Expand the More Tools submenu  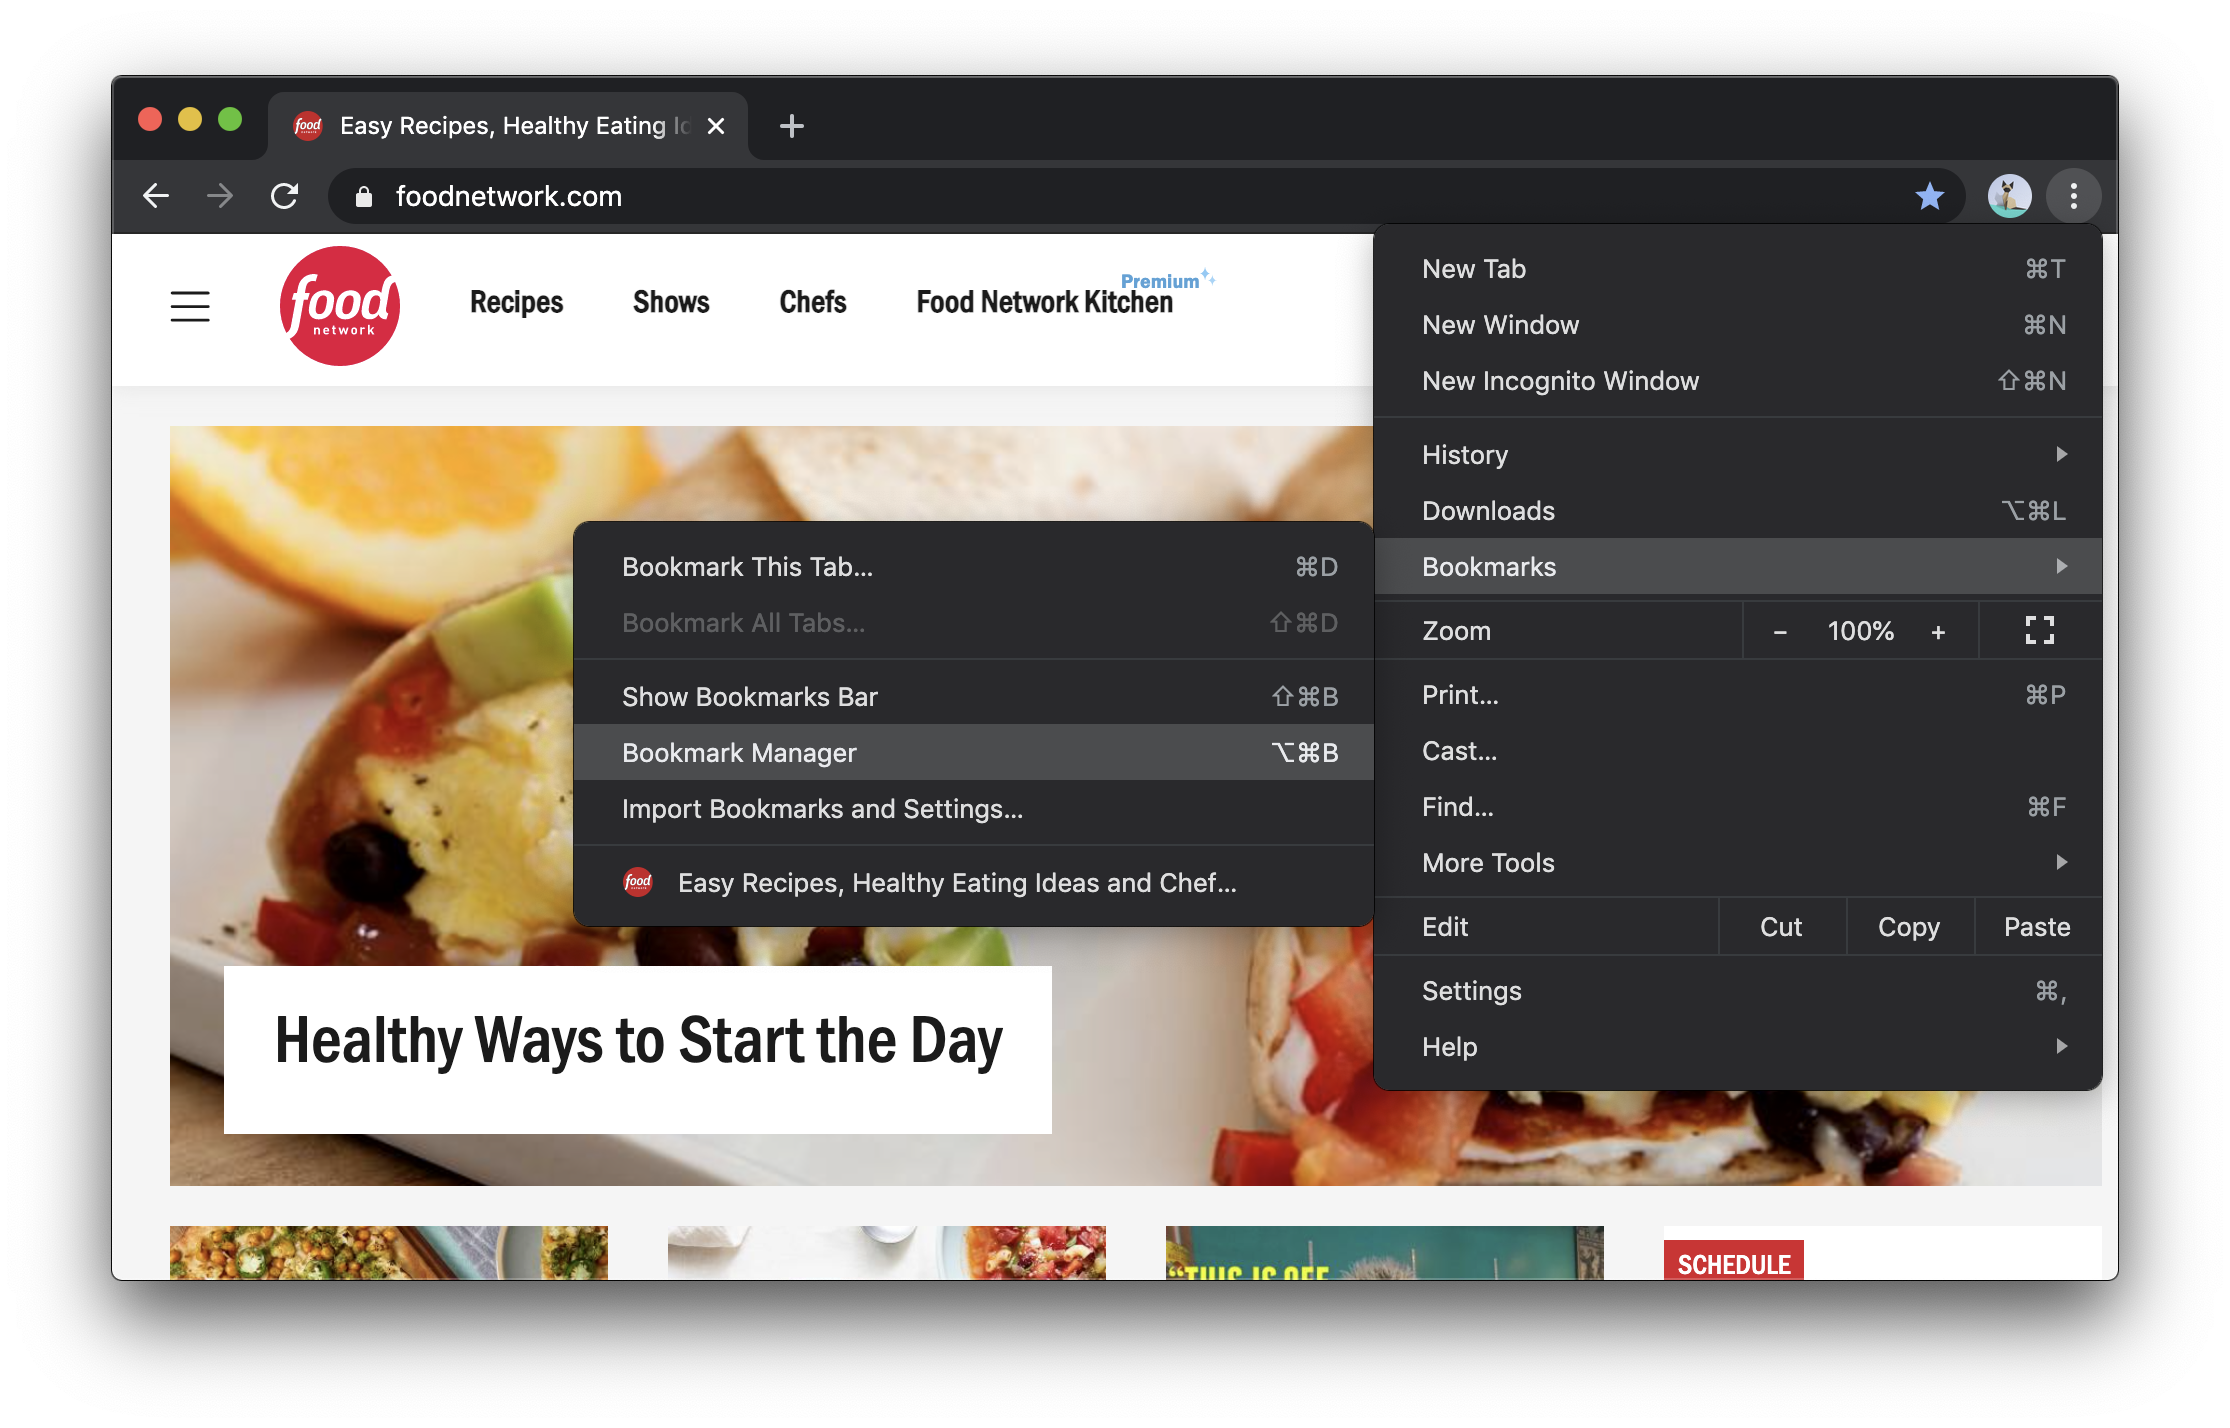[x=1738, y=863]
